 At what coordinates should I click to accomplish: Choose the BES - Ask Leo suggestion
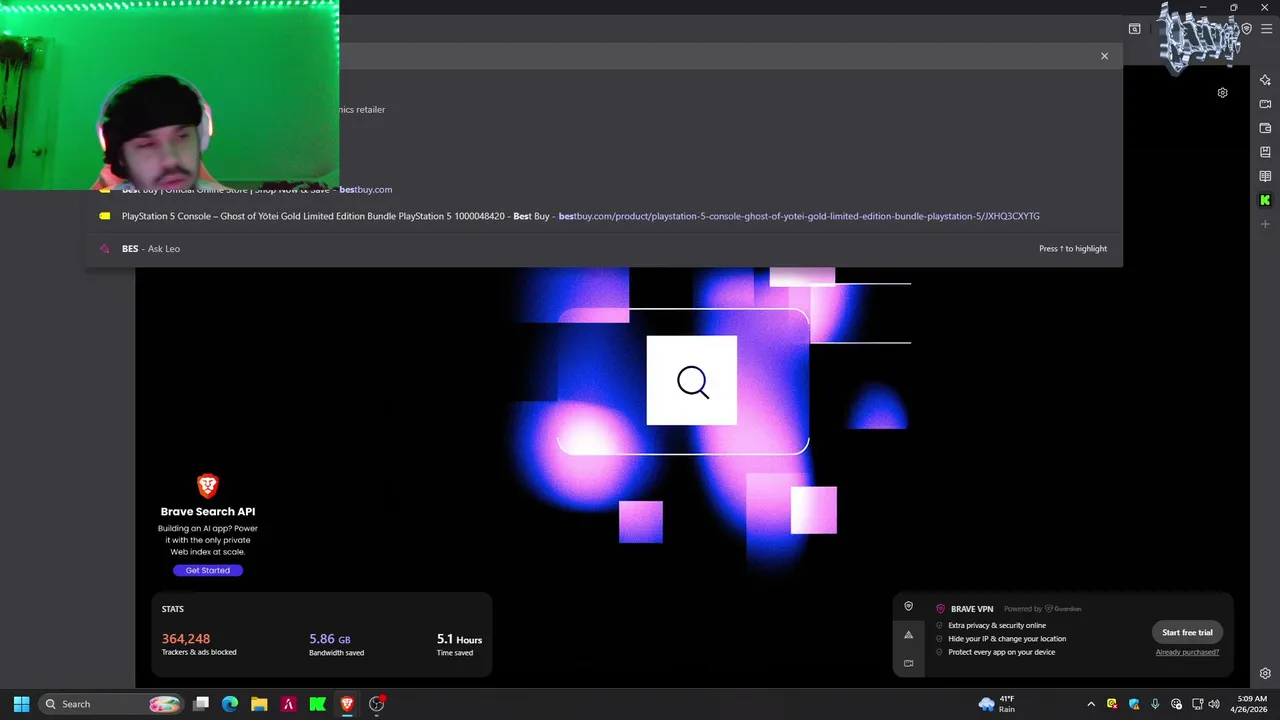click(x=604, y=248)
